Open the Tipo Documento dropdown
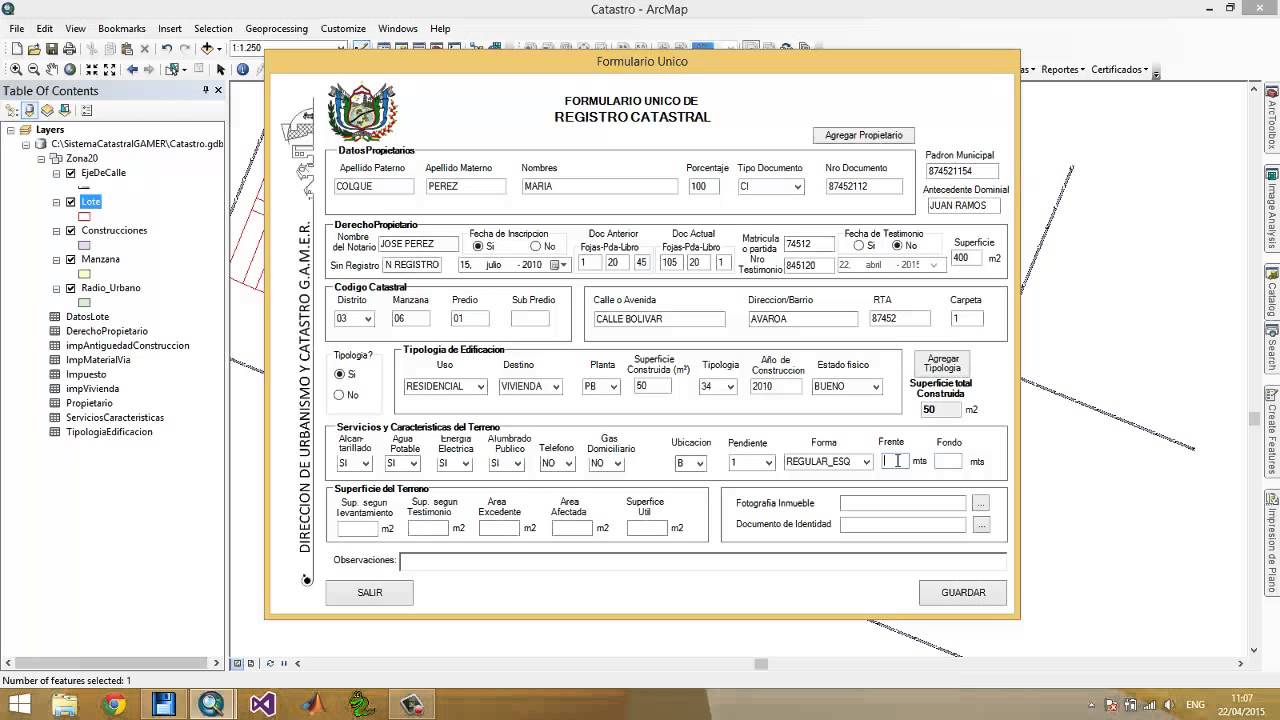The height and width of the screenshot is (720, 1280). (797, 187)
